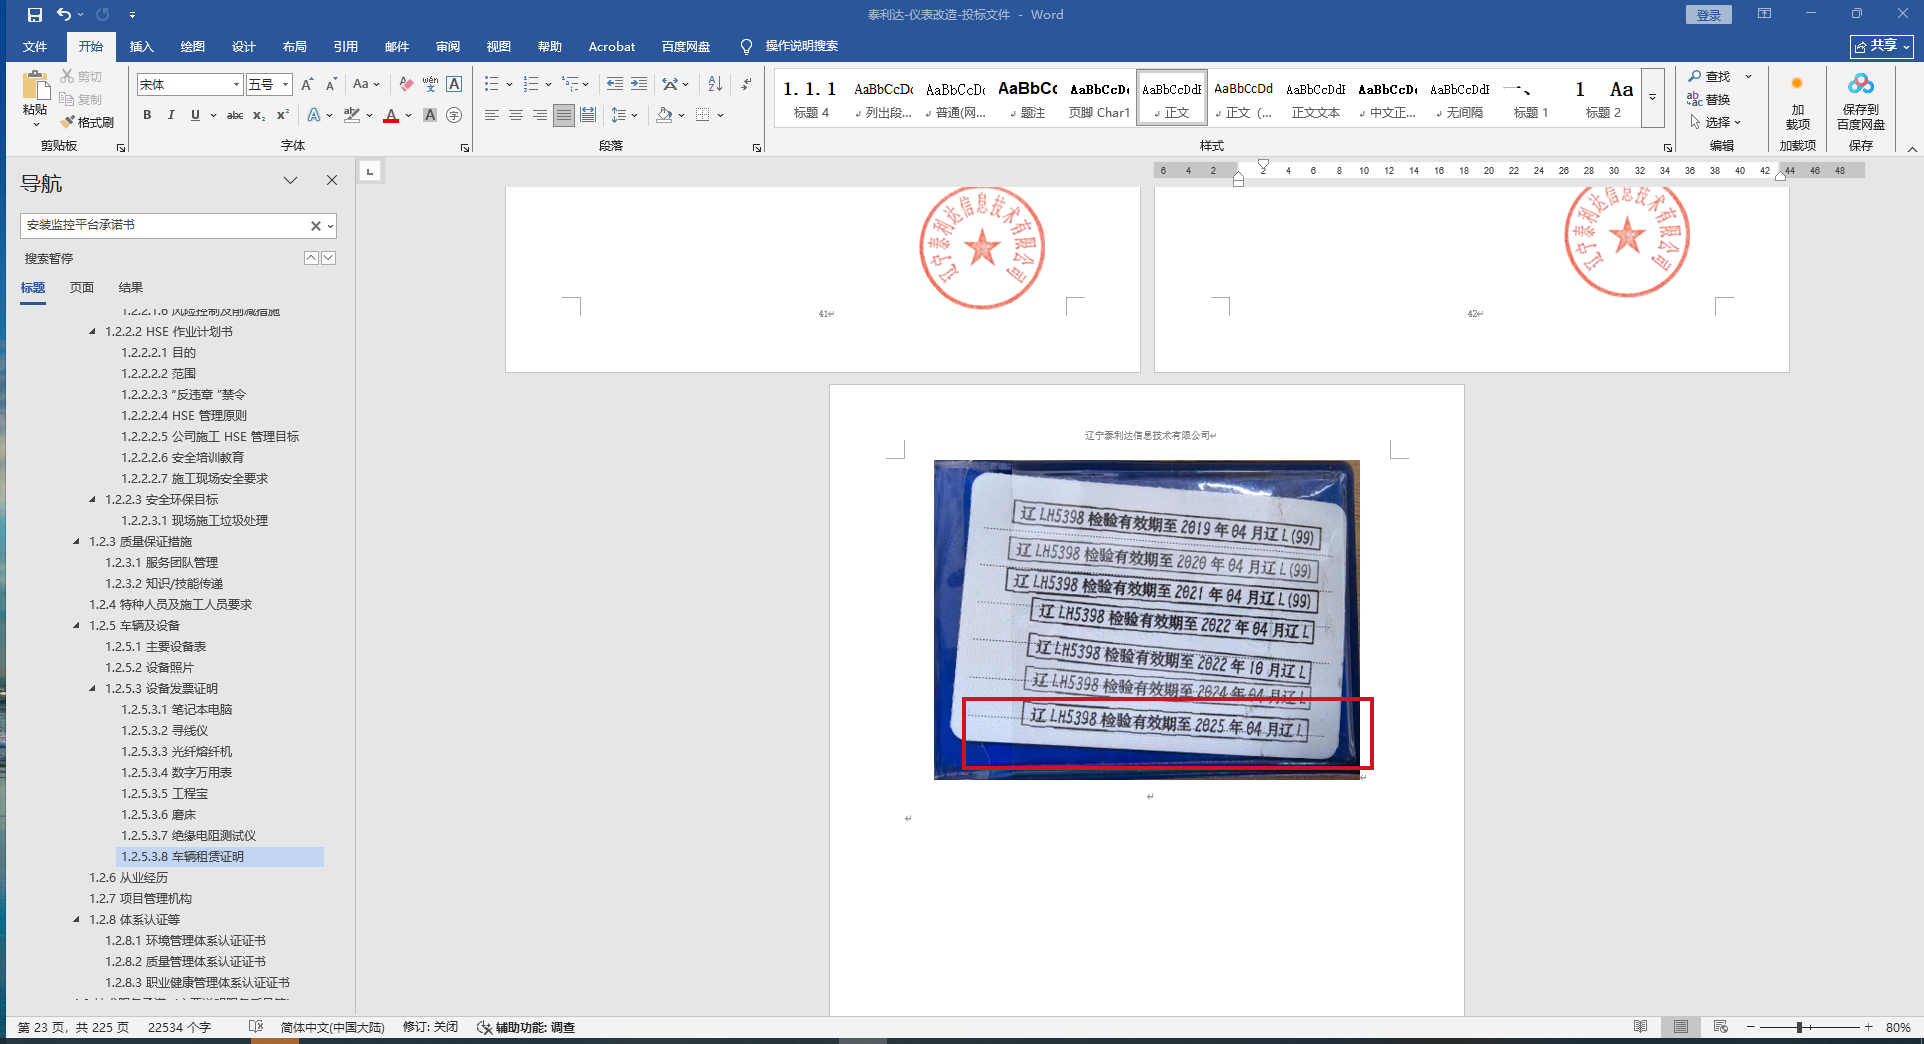Collapse 1.2.5.3 设备发票证明 heading
Image resolution: width=1924 pixels, height=1044 pixels.
coord(93,688)
